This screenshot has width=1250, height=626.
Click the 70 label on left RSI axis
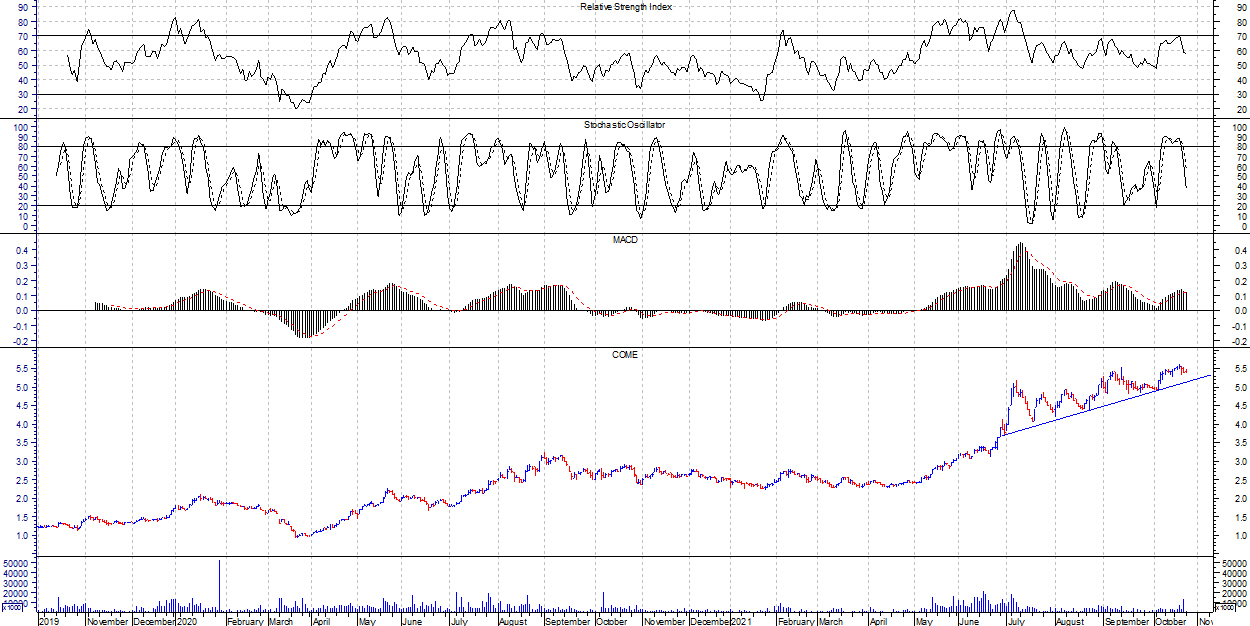22,37
